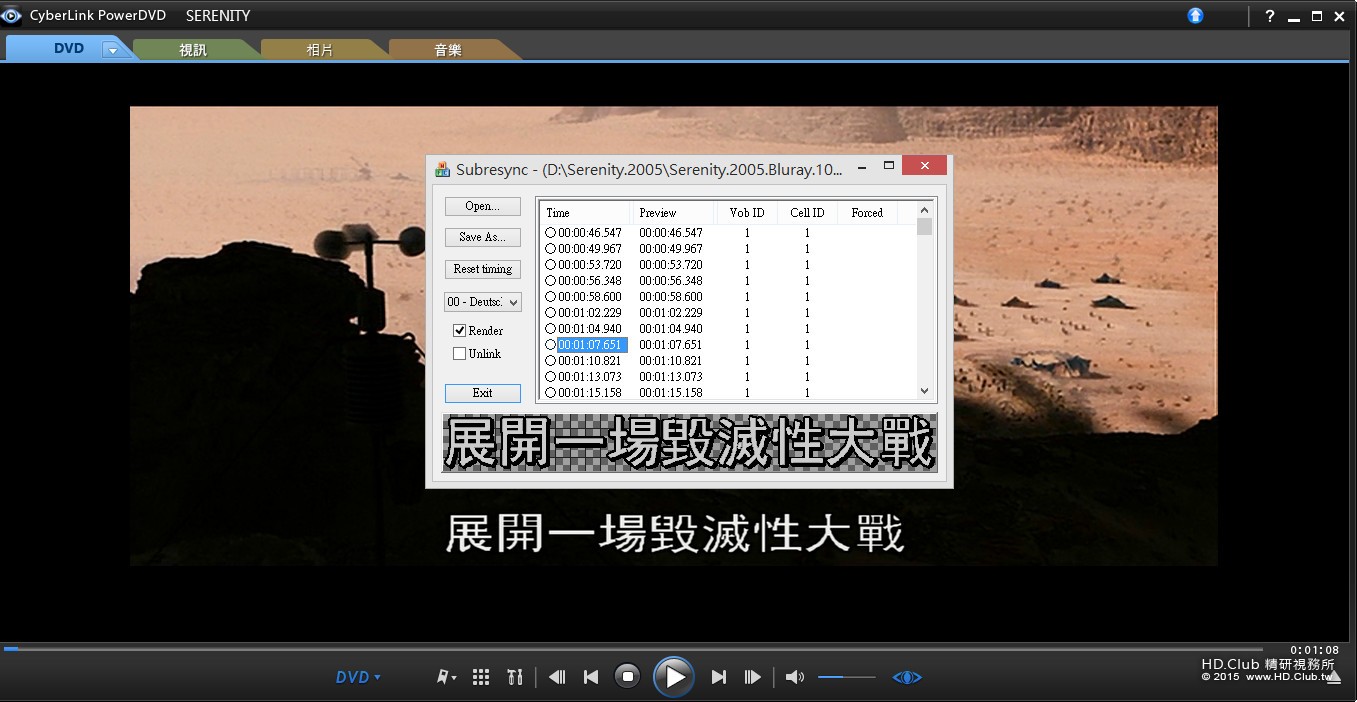Open the player settings tools icon
The width and height of the screenshot is (1357, 702).
click(x=515, y=677)
